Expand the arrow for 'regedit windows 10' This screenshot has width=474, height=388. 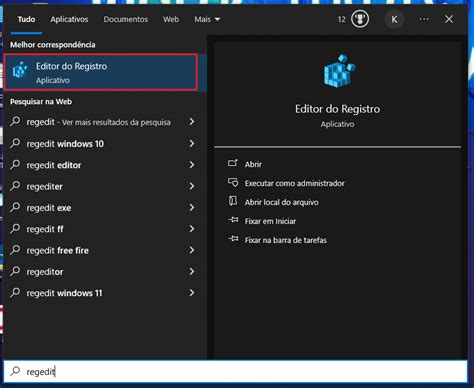(192, 143)
